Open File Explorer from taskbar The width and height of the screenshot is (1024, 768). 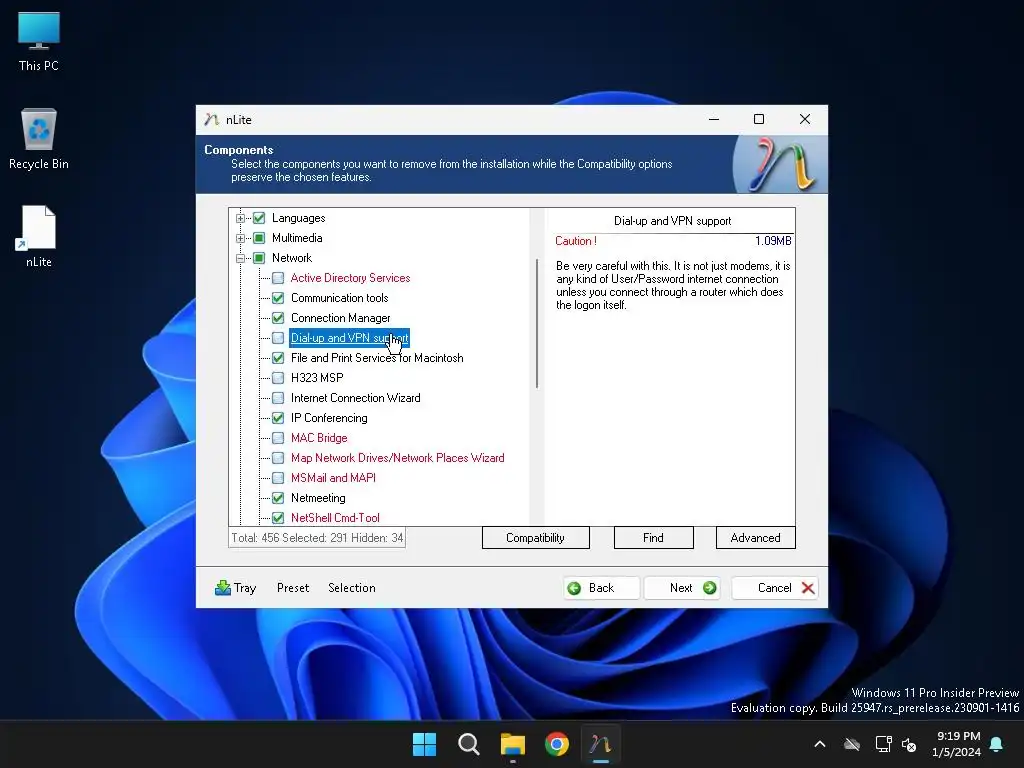pos(513,744)
